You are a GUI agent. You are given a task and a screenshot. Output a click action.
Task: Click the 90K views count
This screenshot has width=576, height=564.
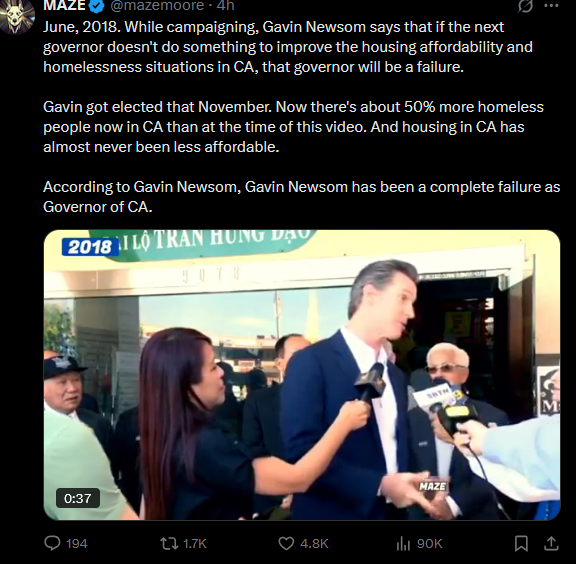point(429,543)
